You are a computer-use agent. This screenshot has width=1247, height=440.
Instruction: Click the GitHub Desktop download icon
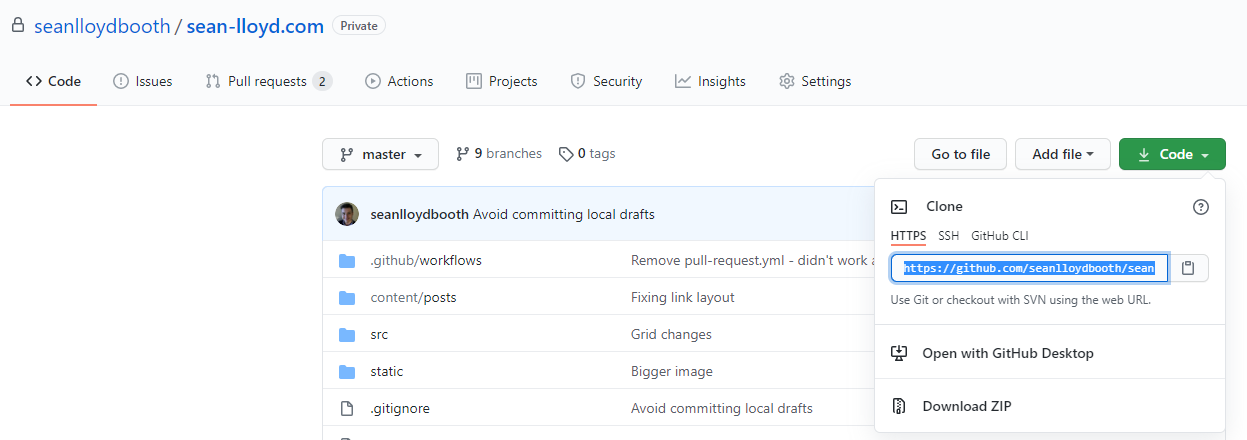click(899, 353)
